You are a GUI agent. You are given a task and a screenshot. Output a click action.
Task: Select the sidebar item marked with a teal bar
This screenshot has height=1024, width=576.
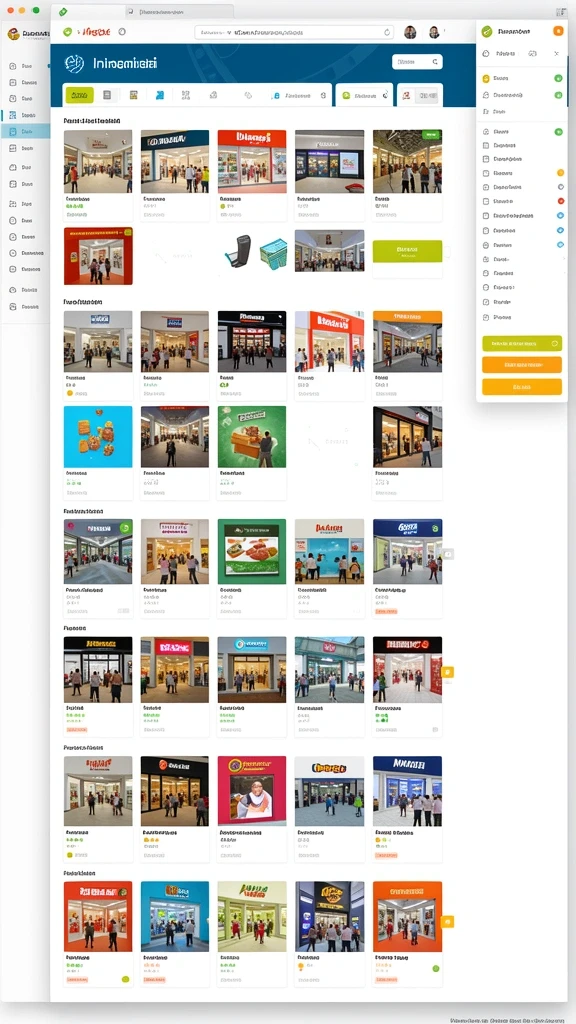pos(25,115)
